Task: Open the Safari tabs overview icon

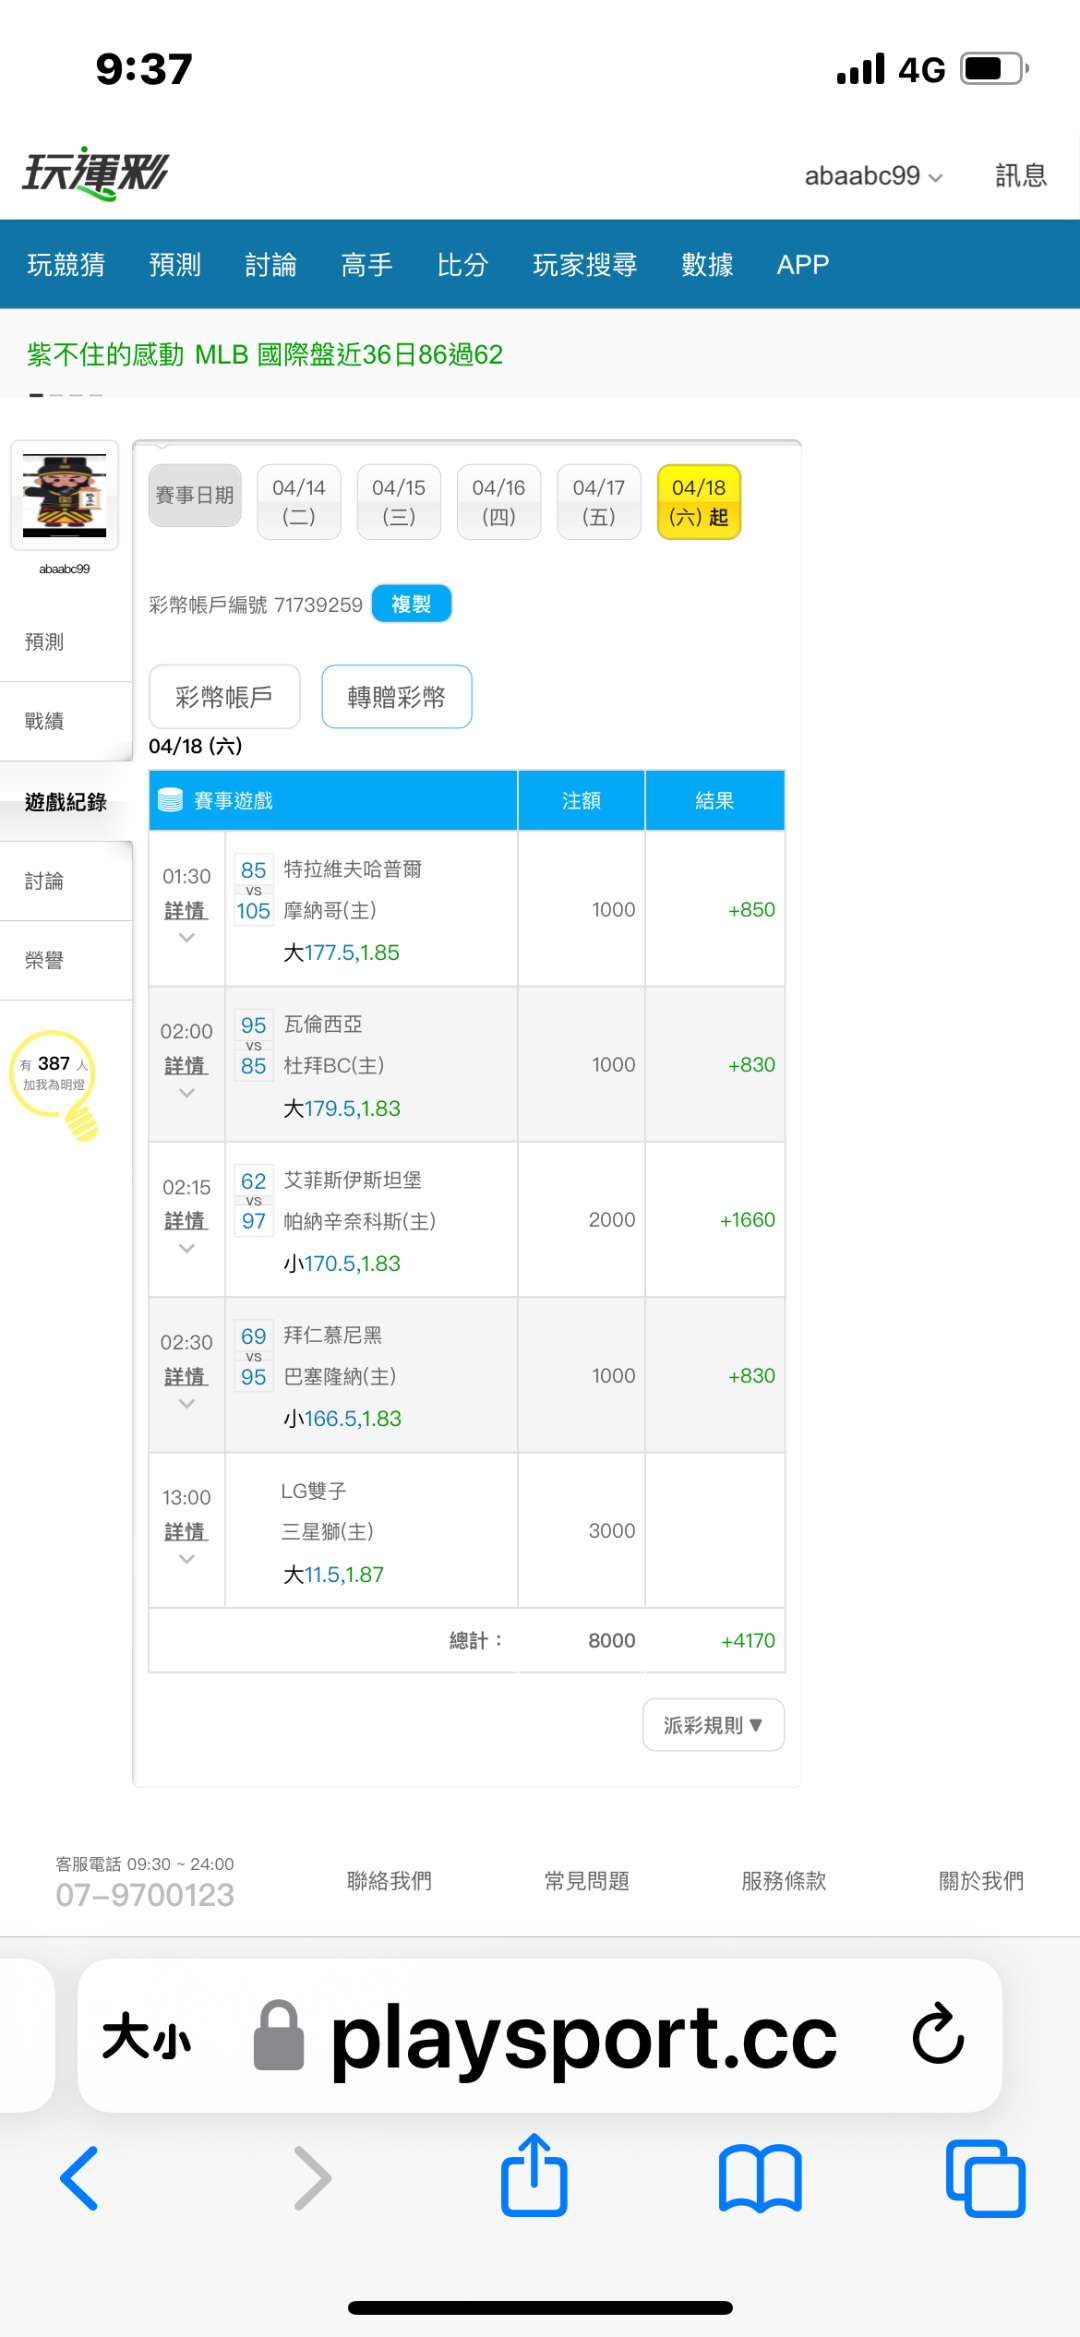Action: point(985,2178)
